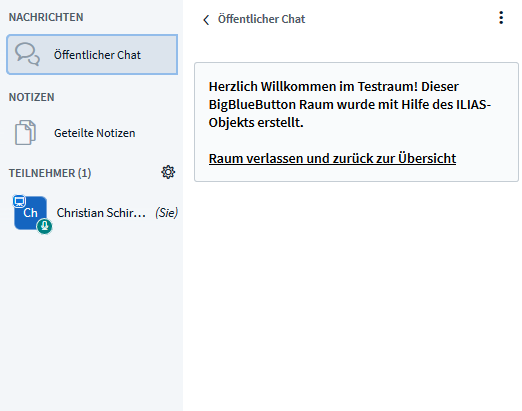Follow Raum verlassen und zurück link
522x411 pixels.
(x=332, y=158)
